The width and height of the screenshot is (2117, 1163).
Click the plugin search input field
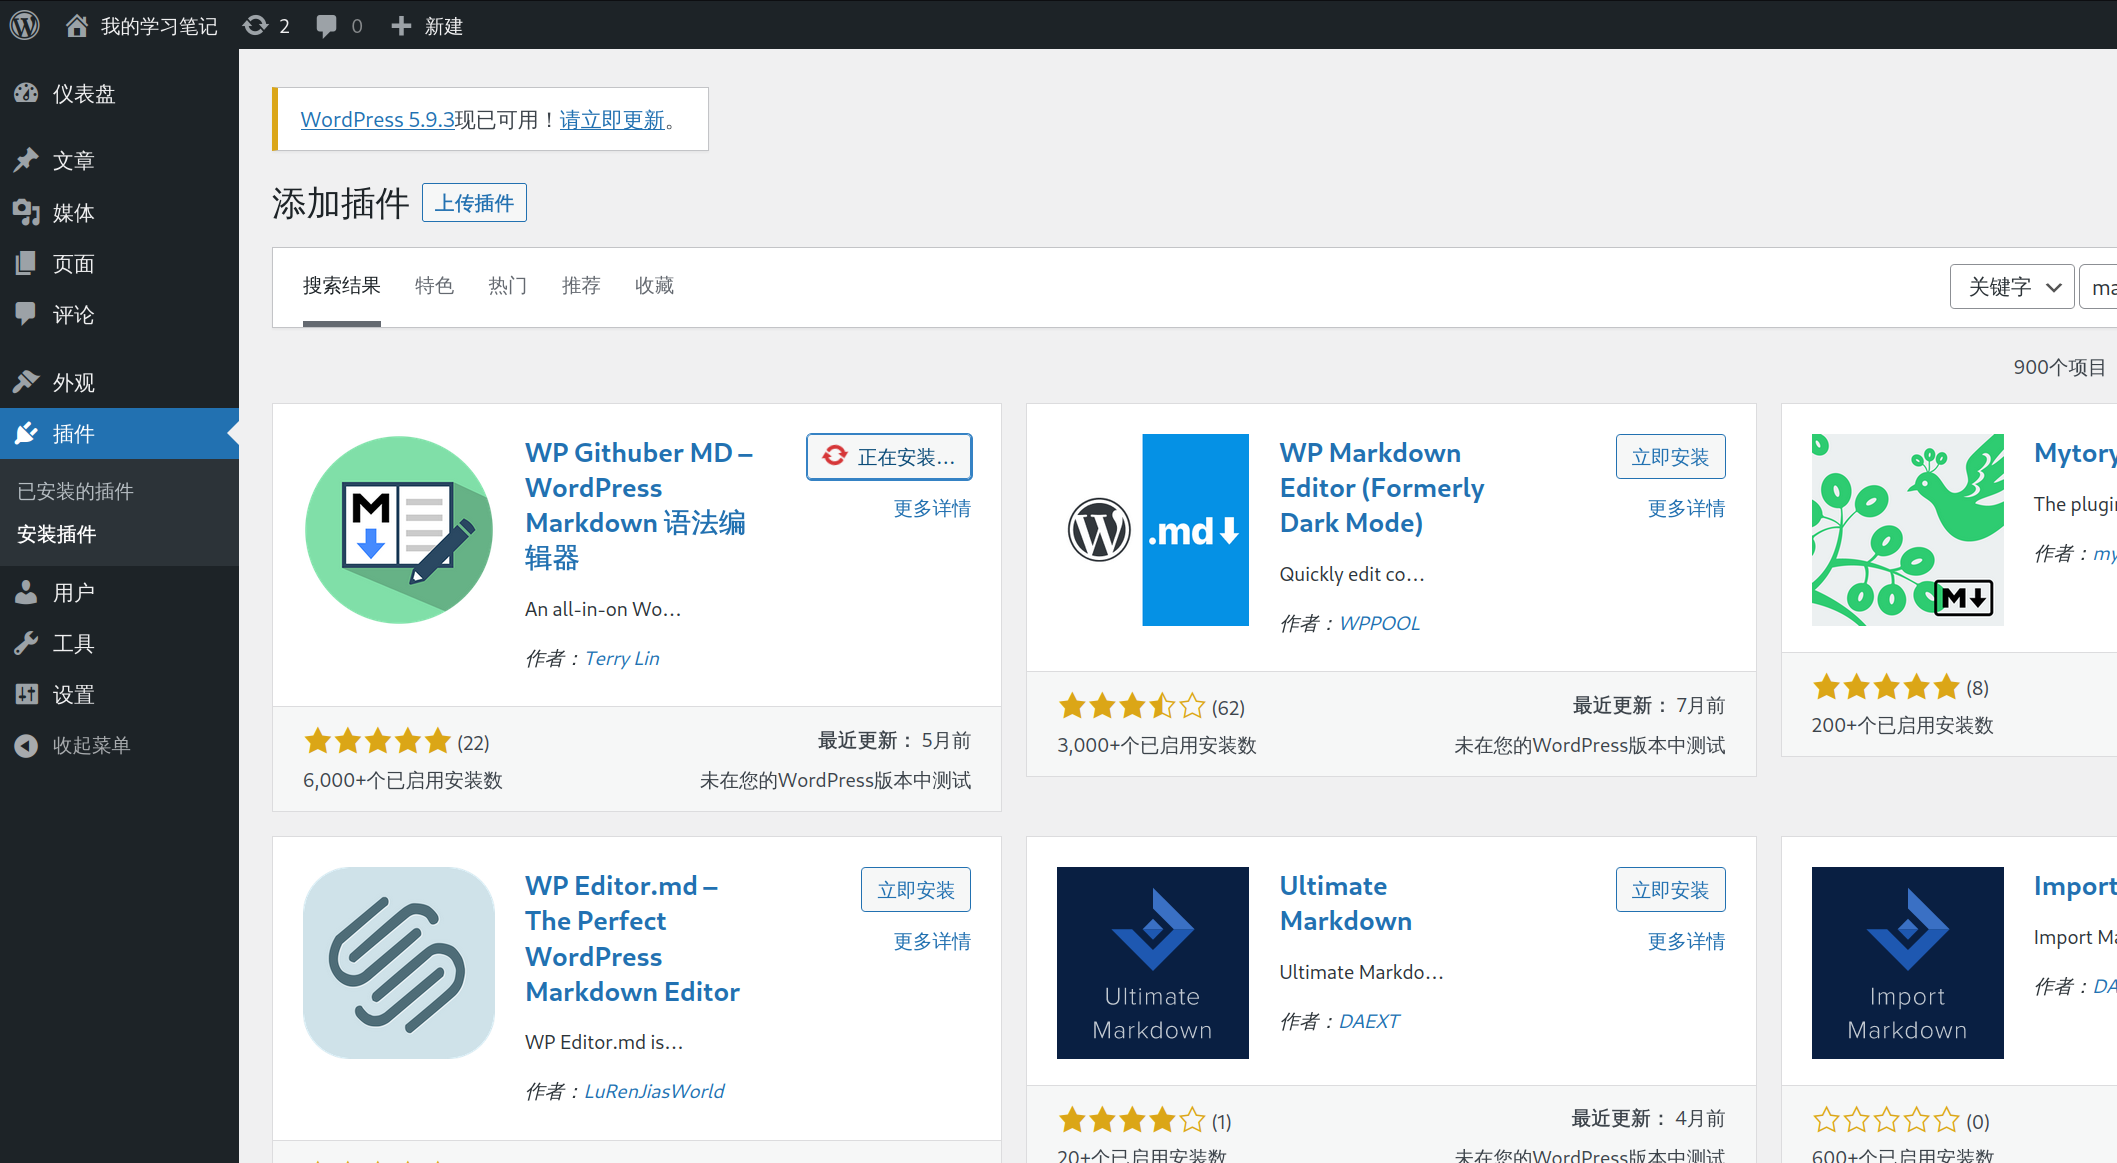click(x=2100, y=287)
